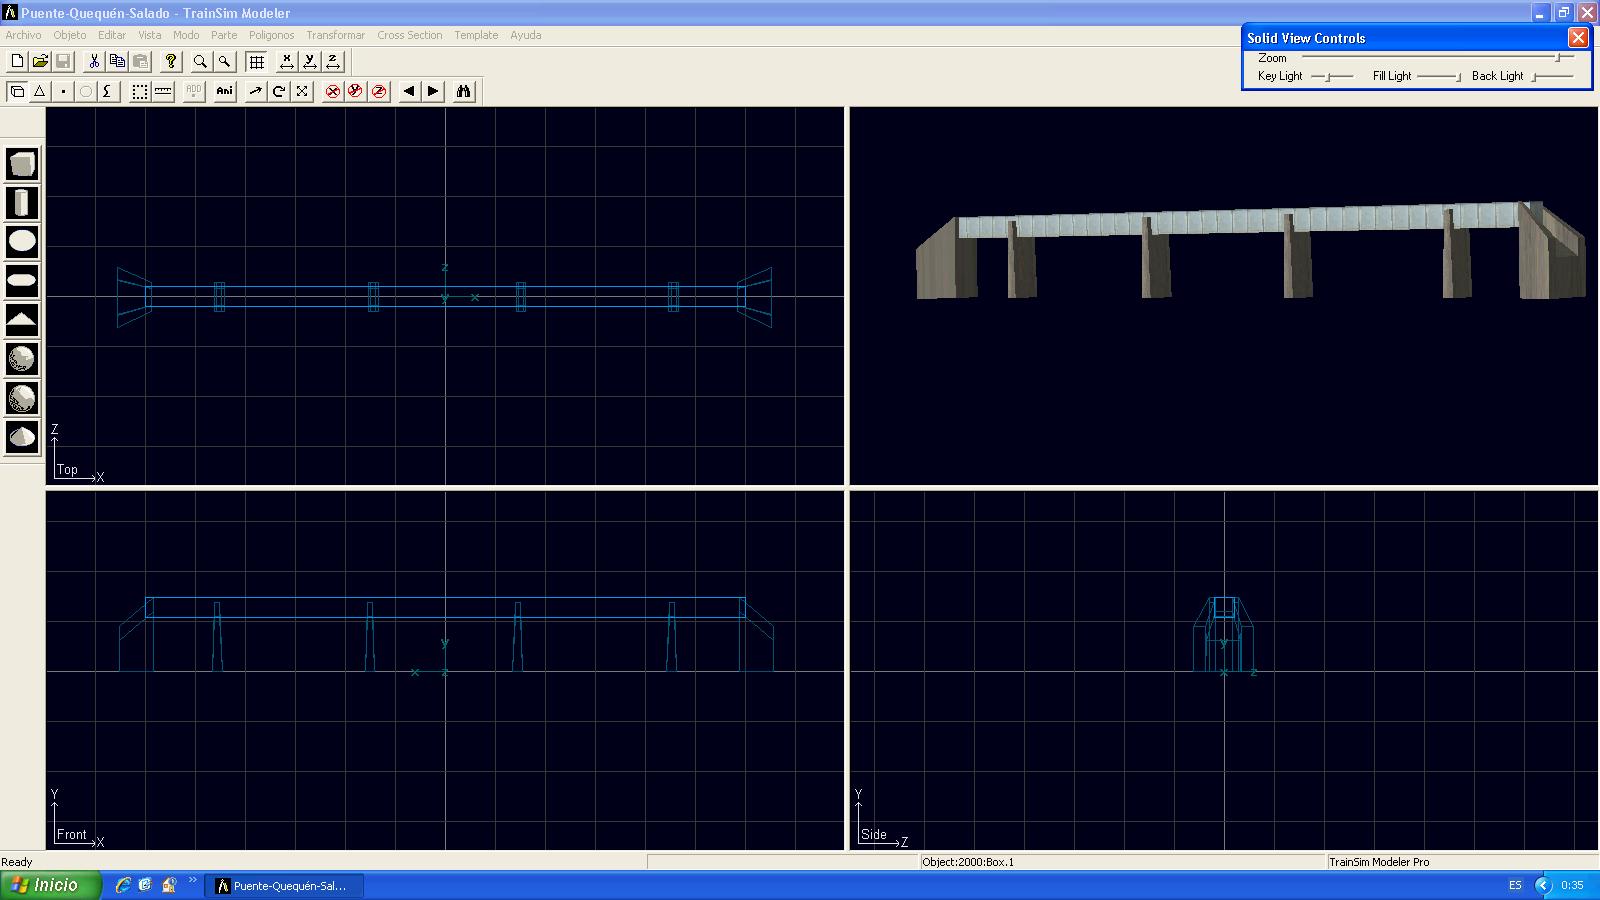Click the ruler measure tool

click(x=163, y=91)
